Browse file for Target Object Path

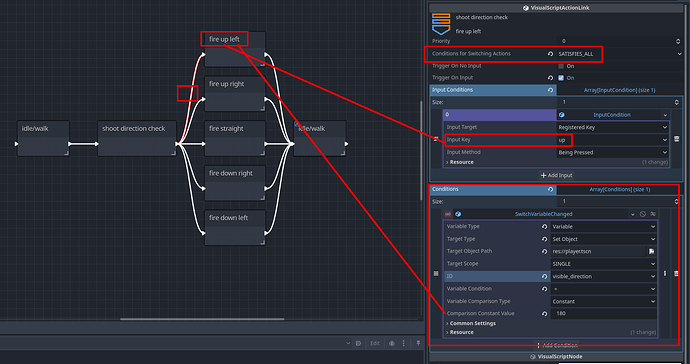[x=651, y=251]
